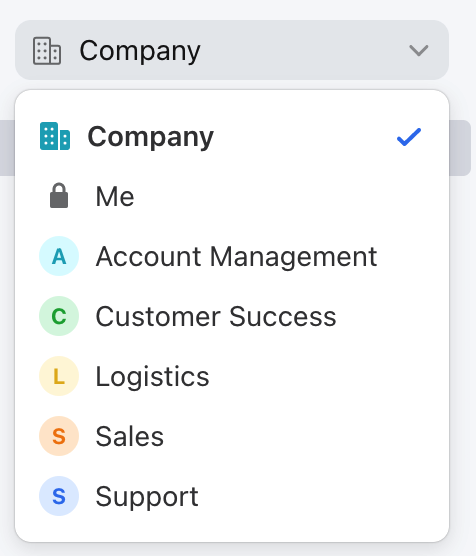Switch scope to the Sales team
This screenshot has height=556, width=476.
[232, 436]
